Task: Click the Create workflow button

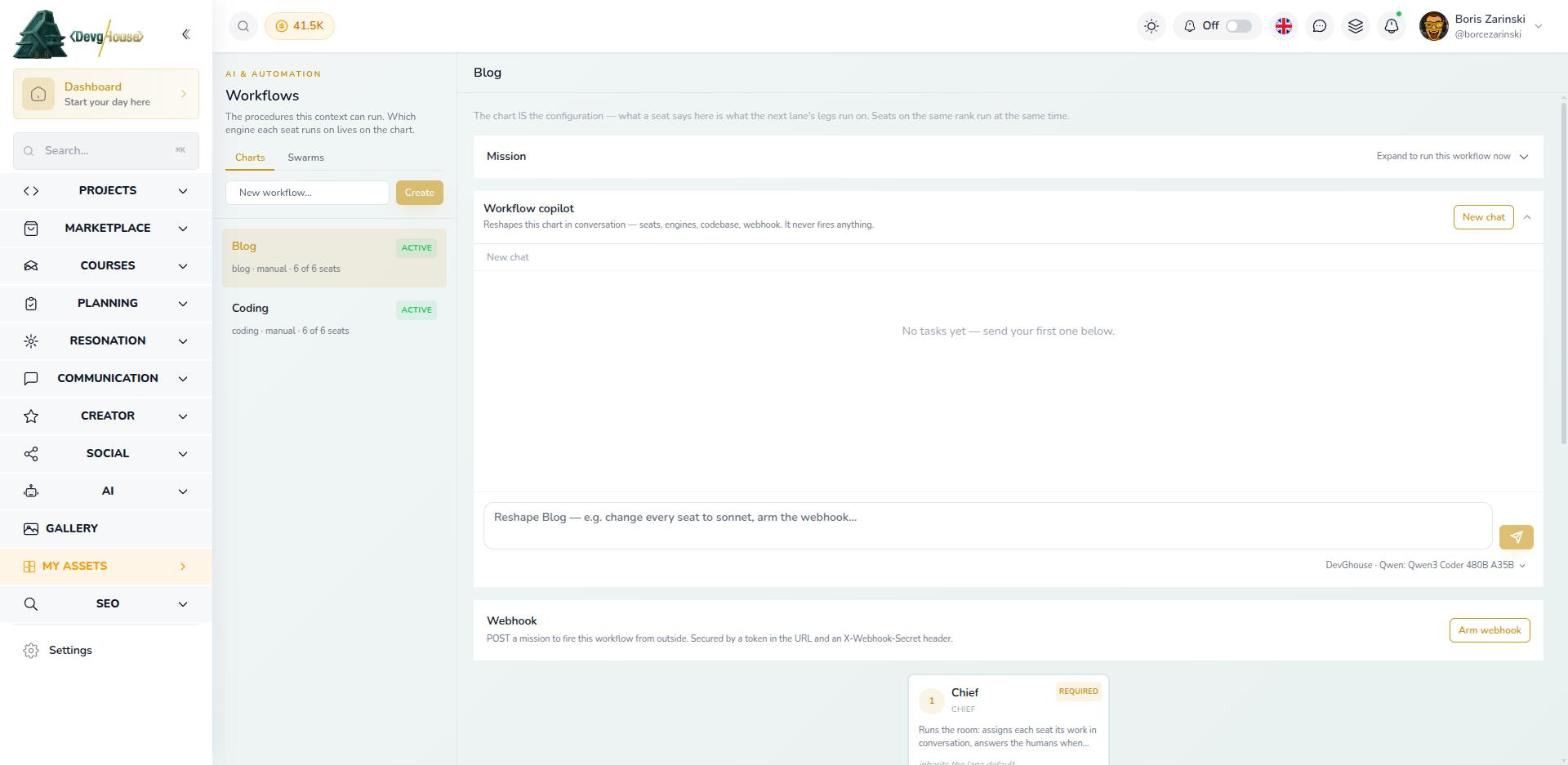Action: point(419,193)
